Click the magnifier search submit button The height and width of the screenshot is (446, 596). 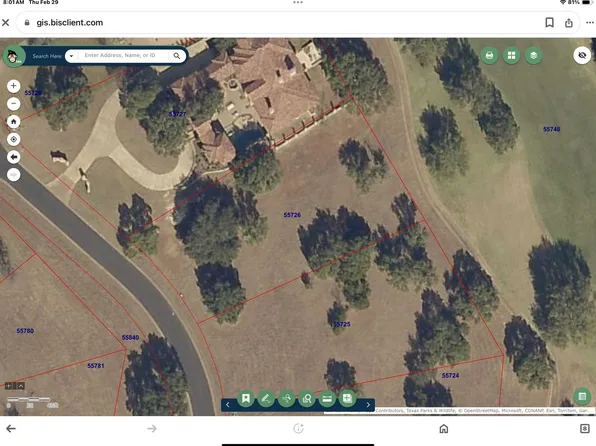(177, 56)
